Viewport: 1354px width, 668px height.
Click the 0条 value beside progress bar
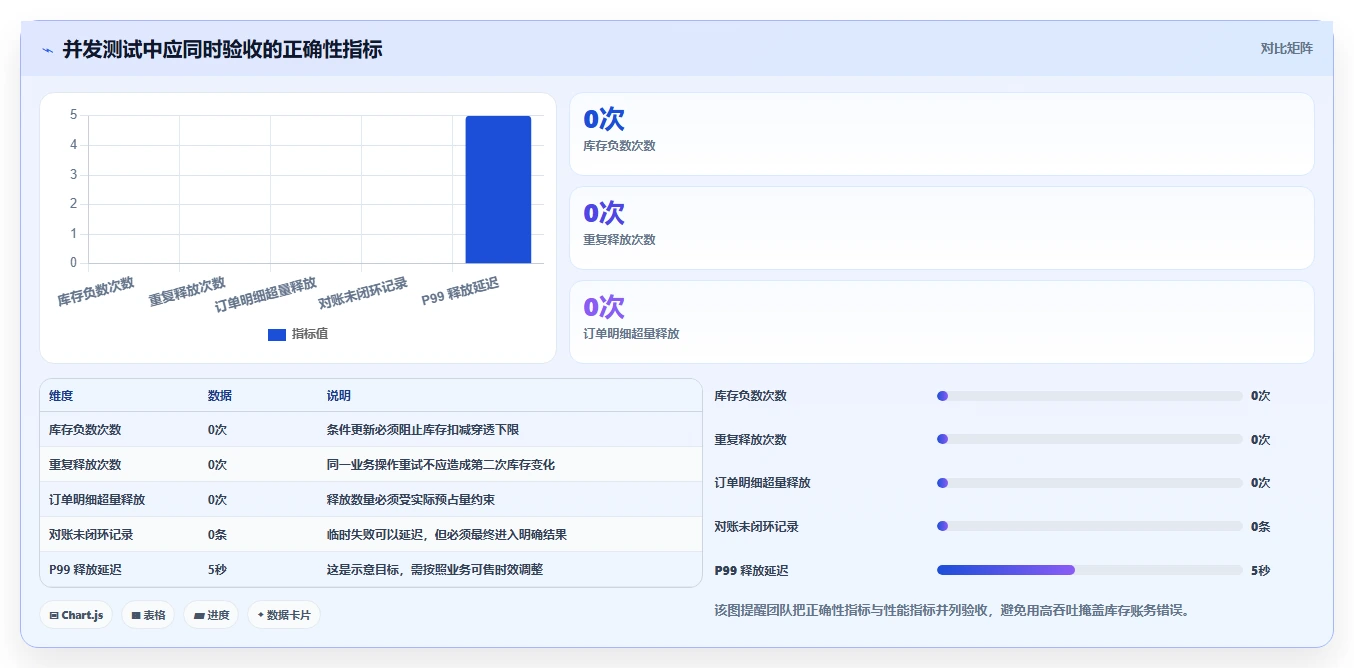[1260, 527]
